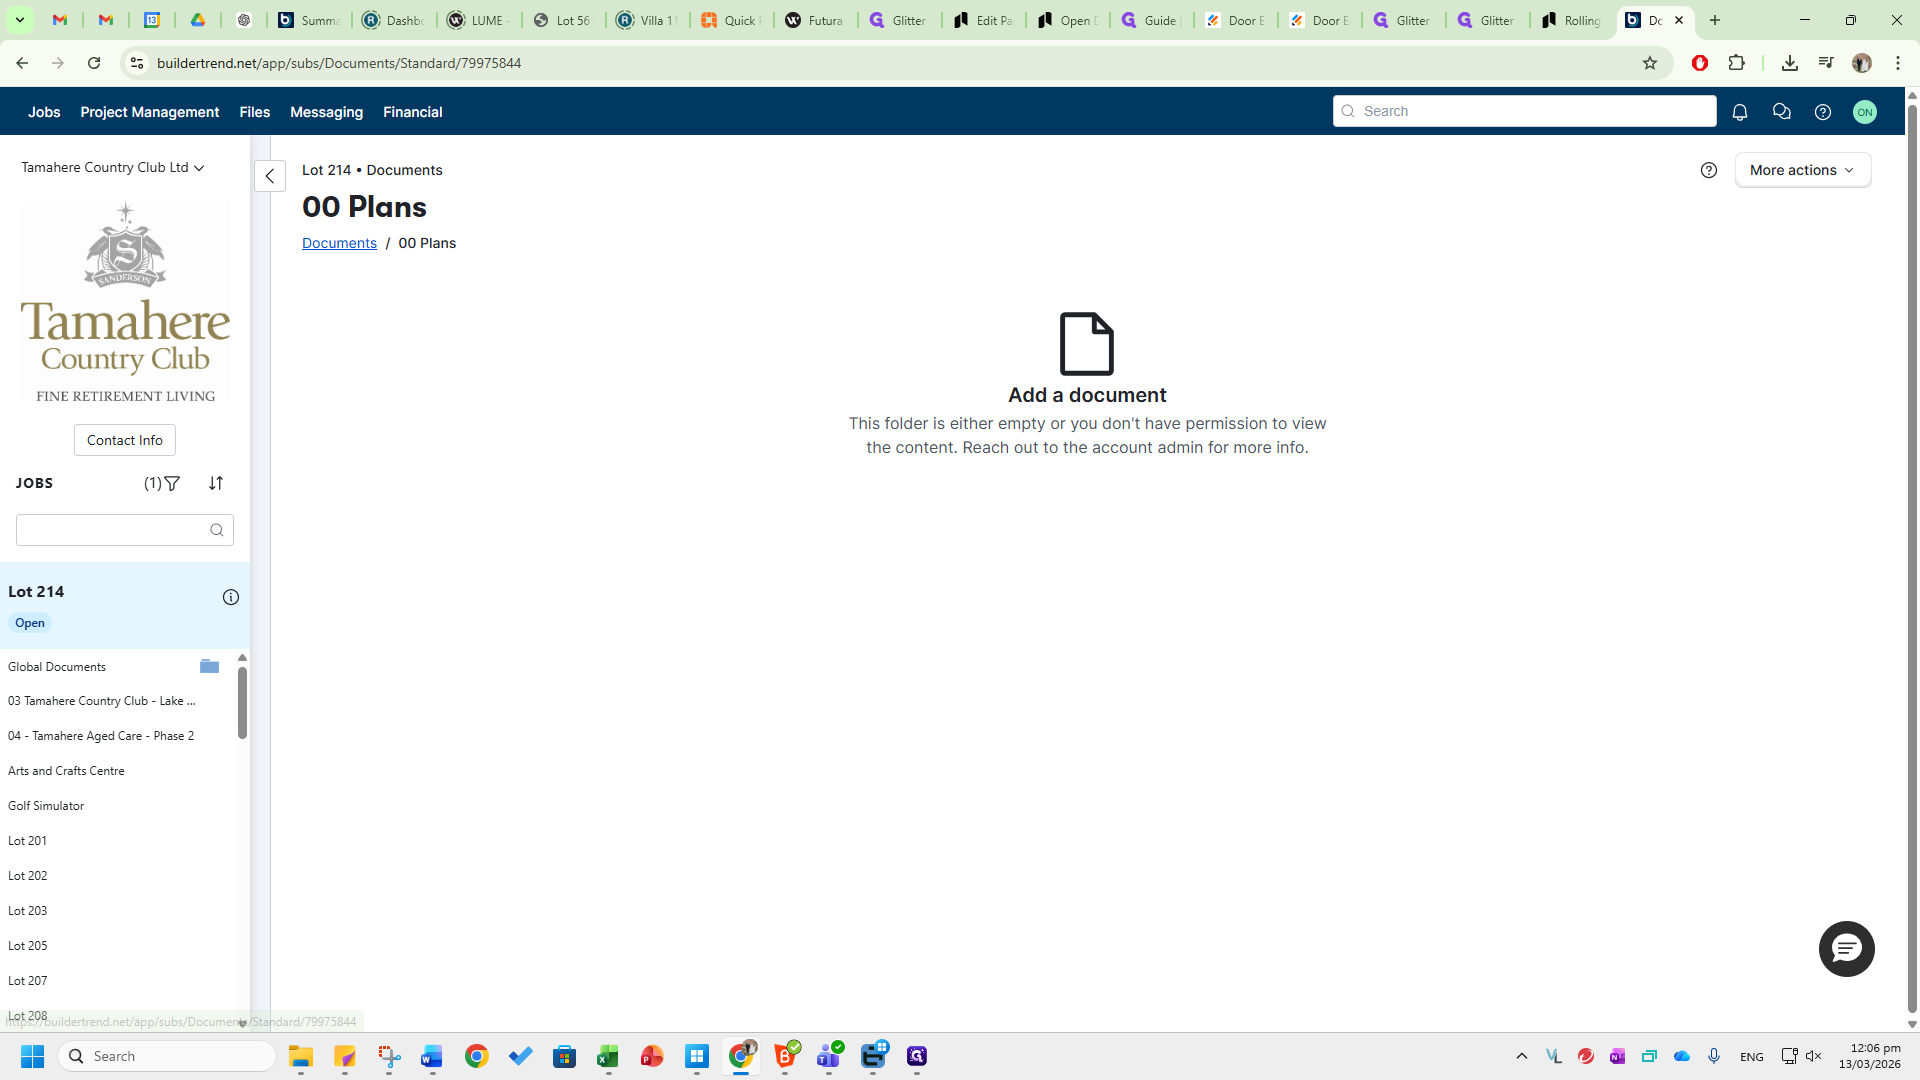Click the jobs sort arrows icon
The height and width of the screenshot is (1080, 1920).
(x=216, y=484)
